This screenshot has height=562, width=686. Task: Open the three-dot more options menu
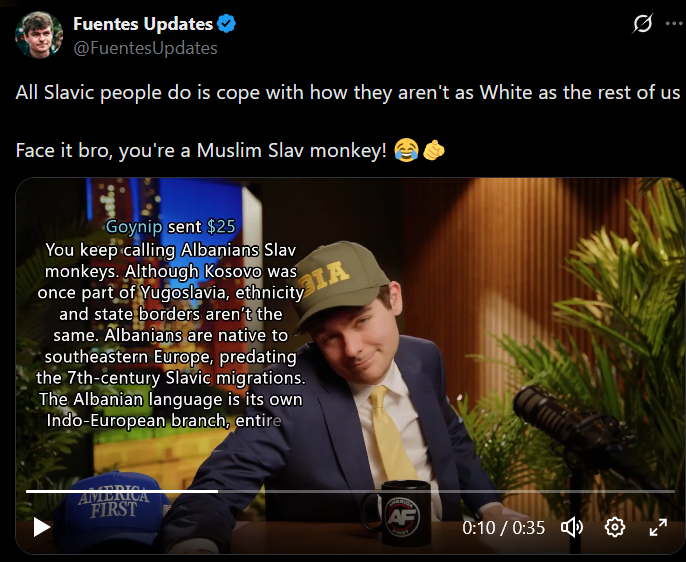[x=674, y=24]
